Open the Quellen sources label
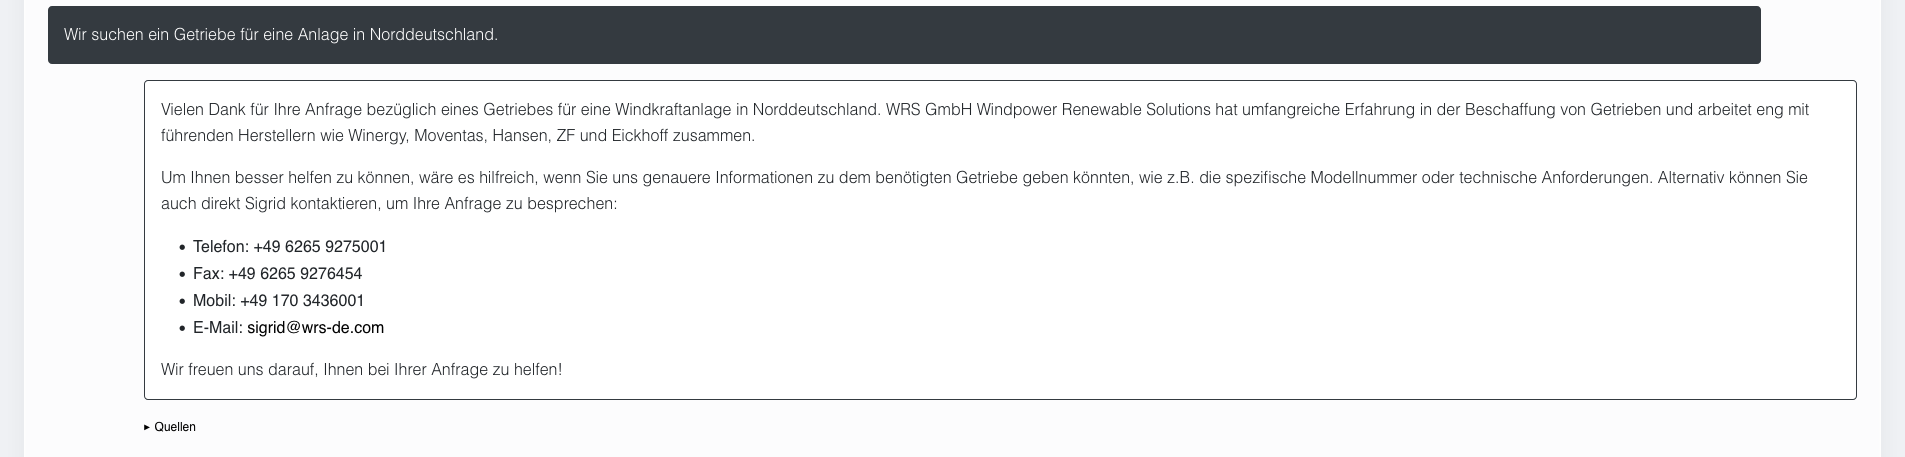 coord(175,427)
